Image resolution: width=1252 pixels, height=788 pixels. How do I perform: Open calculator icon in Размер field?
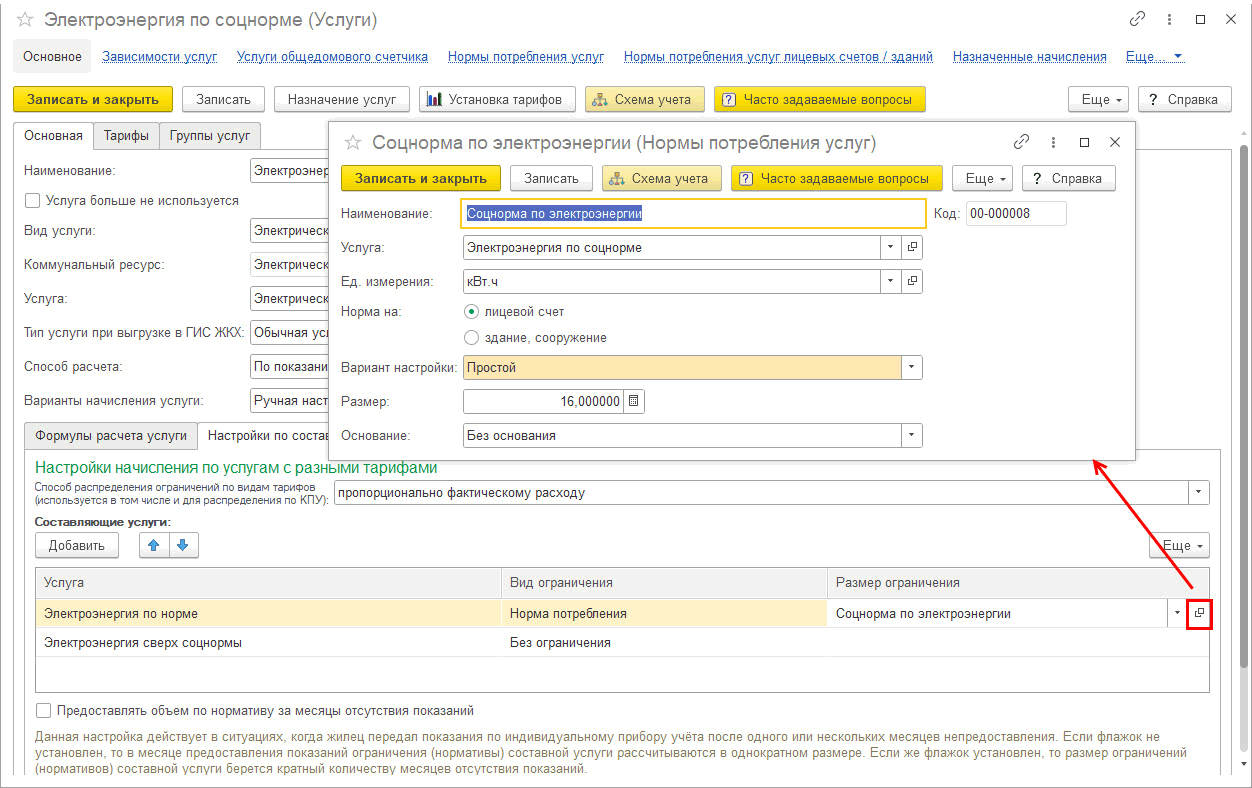[634, 402]
